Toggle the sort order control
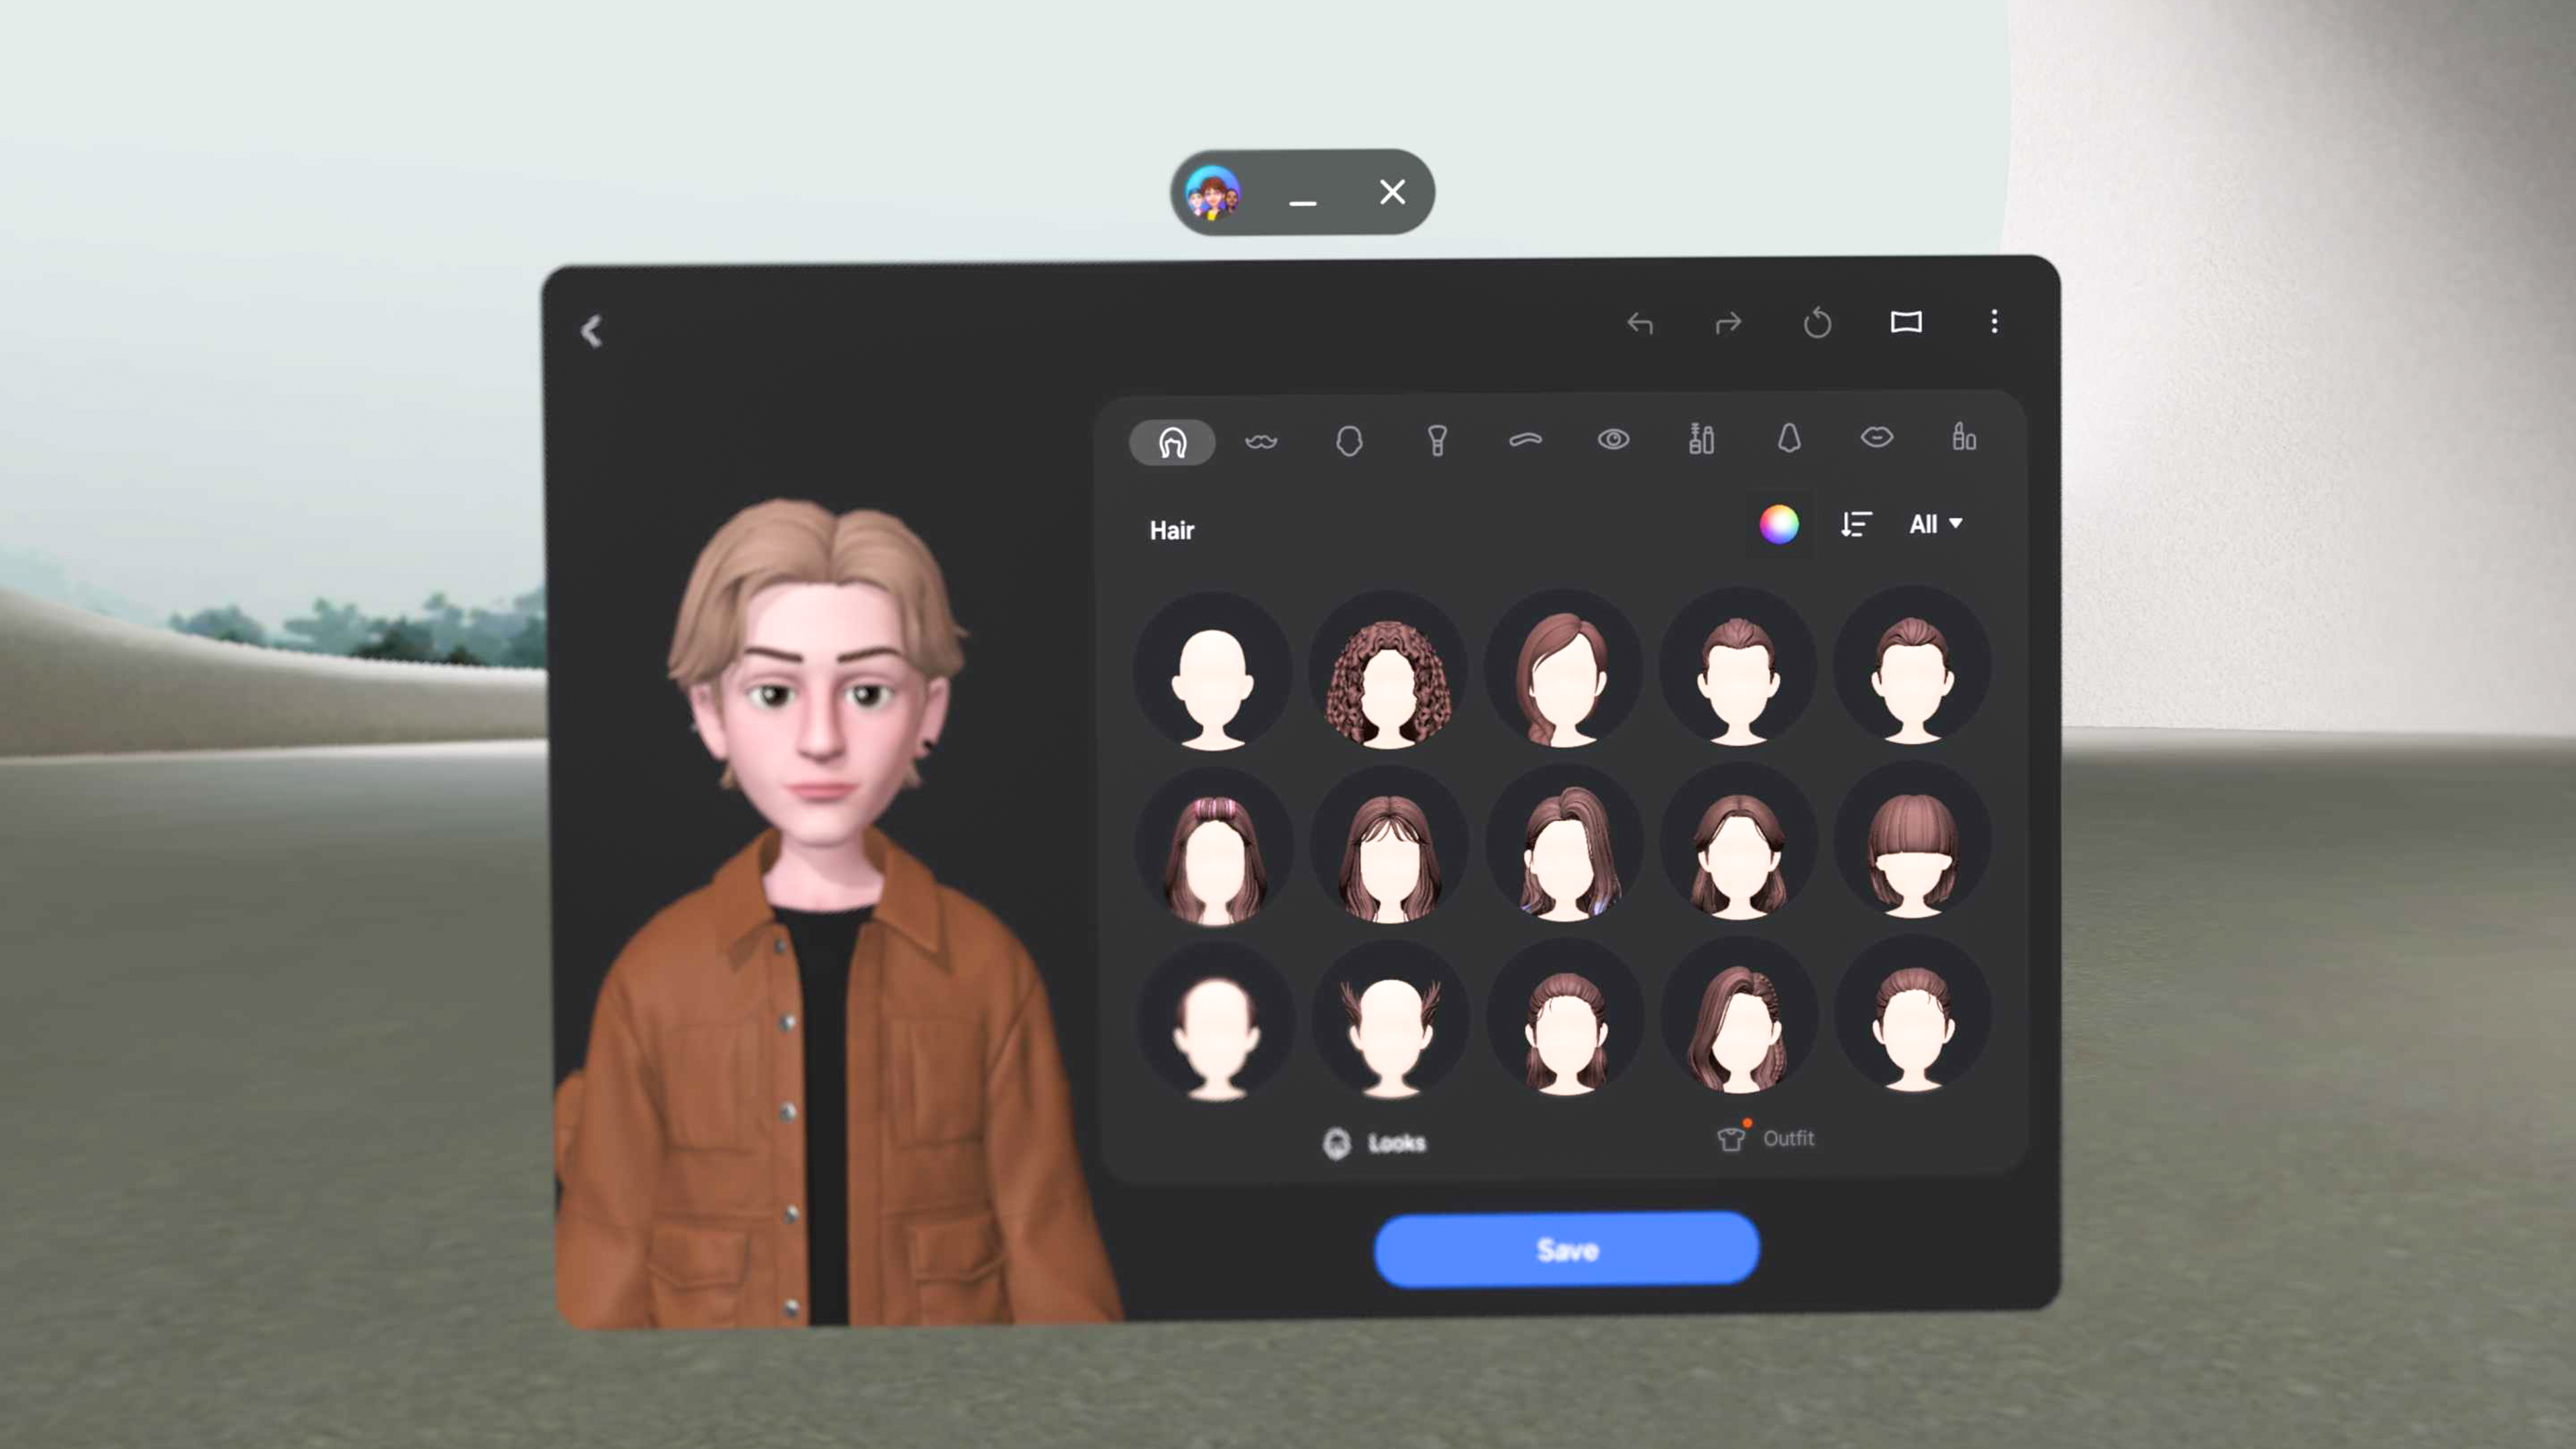Image resolution: width=2576 pixels, height=1449 pixels. pos(1856,525)
